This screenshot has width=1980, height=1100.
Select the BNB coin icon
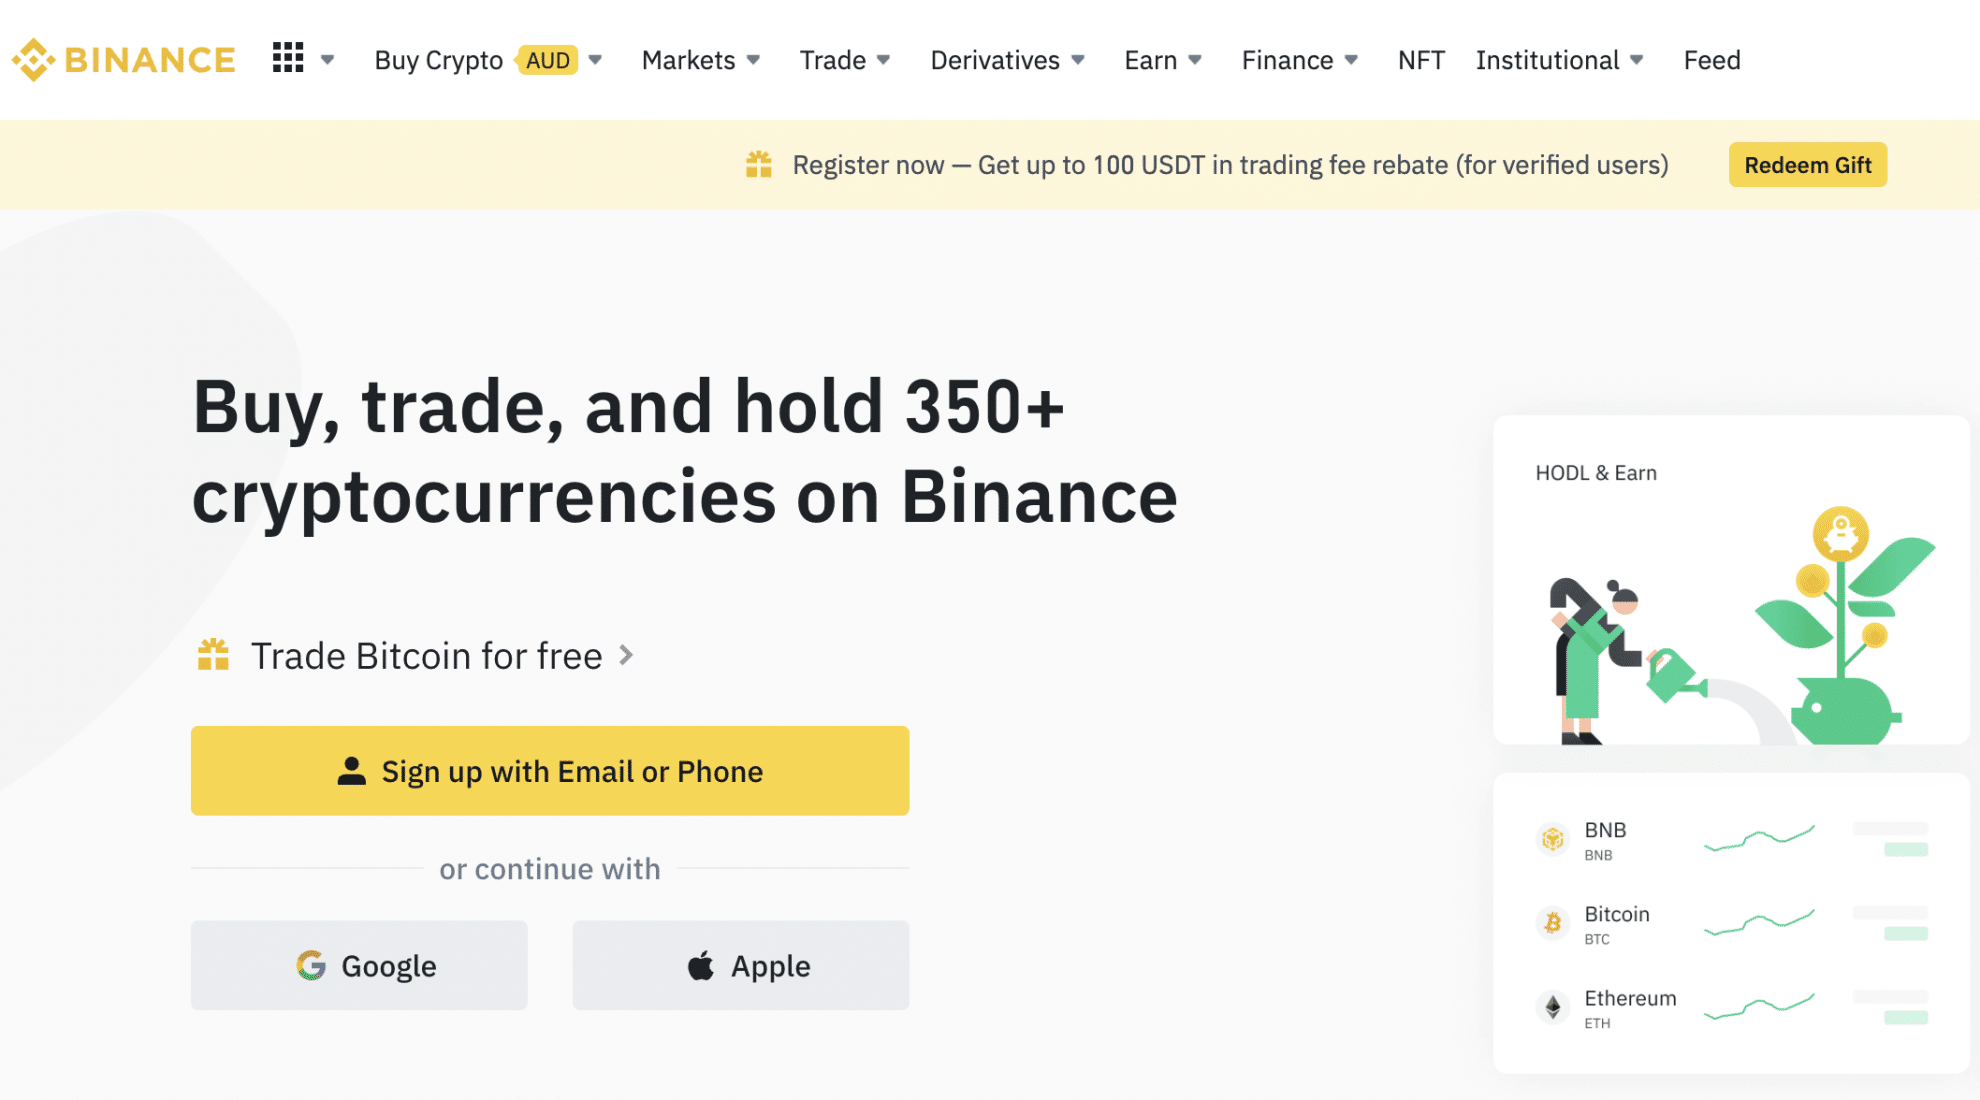pos(1552,839)
